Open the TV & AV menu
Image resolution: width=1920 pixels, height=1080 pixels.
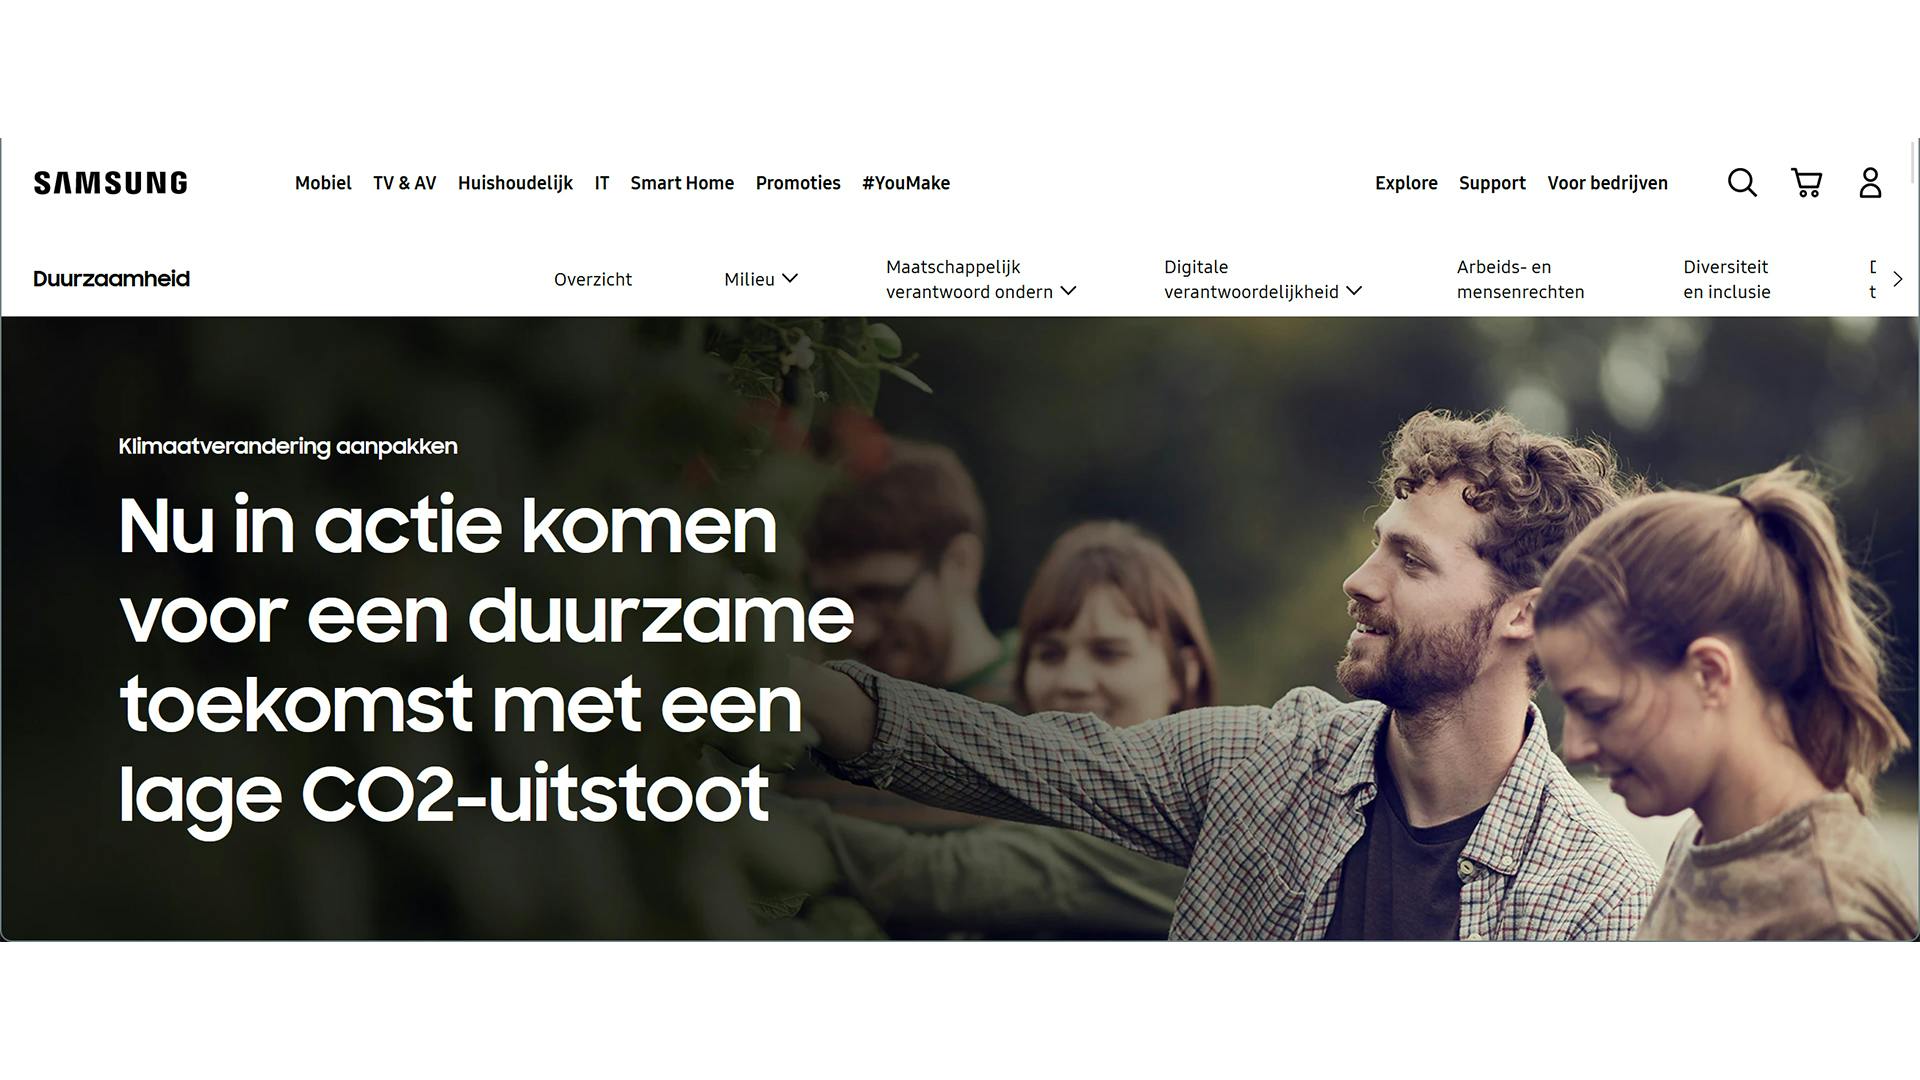point(405,183)
